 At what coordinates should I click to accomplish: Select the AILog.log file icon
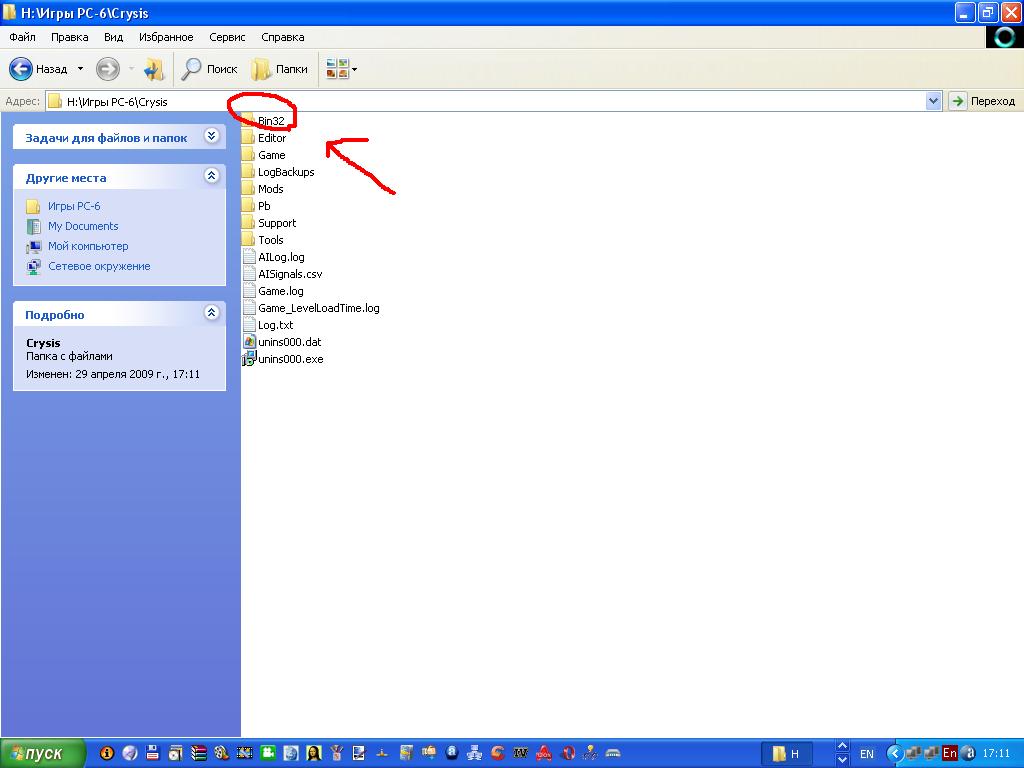[x=249, y=257]
